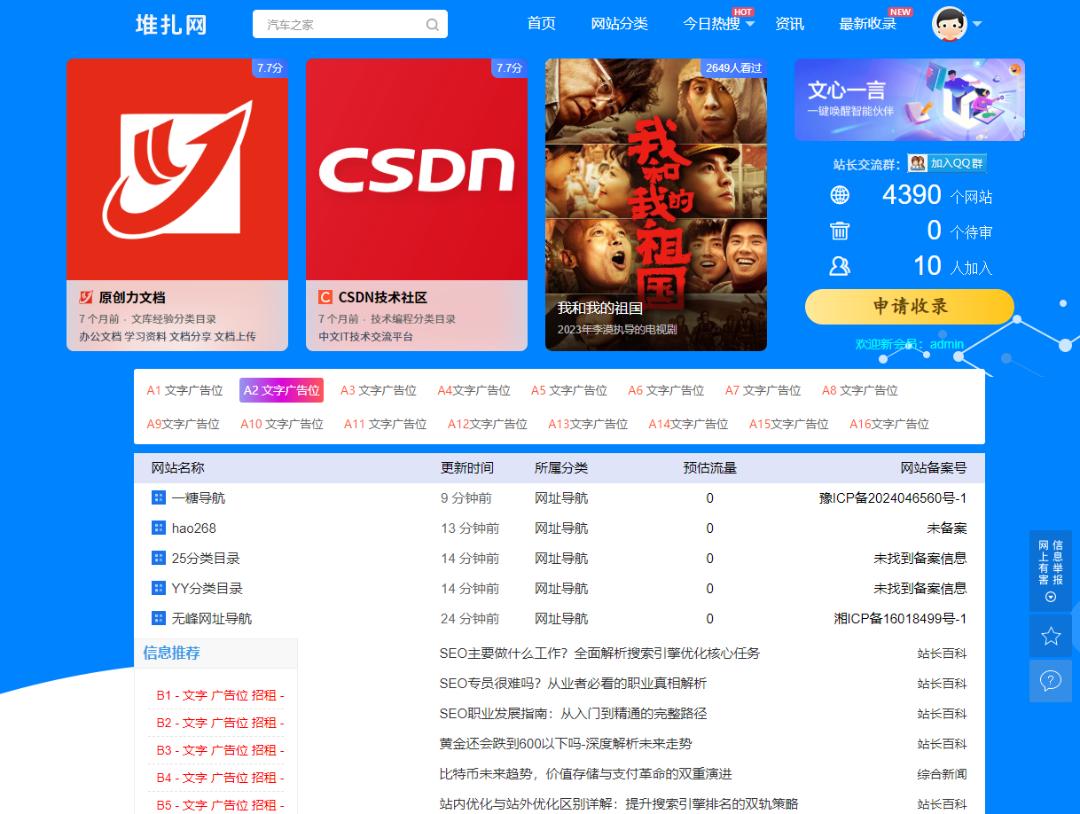The image size is (1080, 814).
Task: Click 湘ICP备16018499号-1 record number
Action: click(900, 619)
